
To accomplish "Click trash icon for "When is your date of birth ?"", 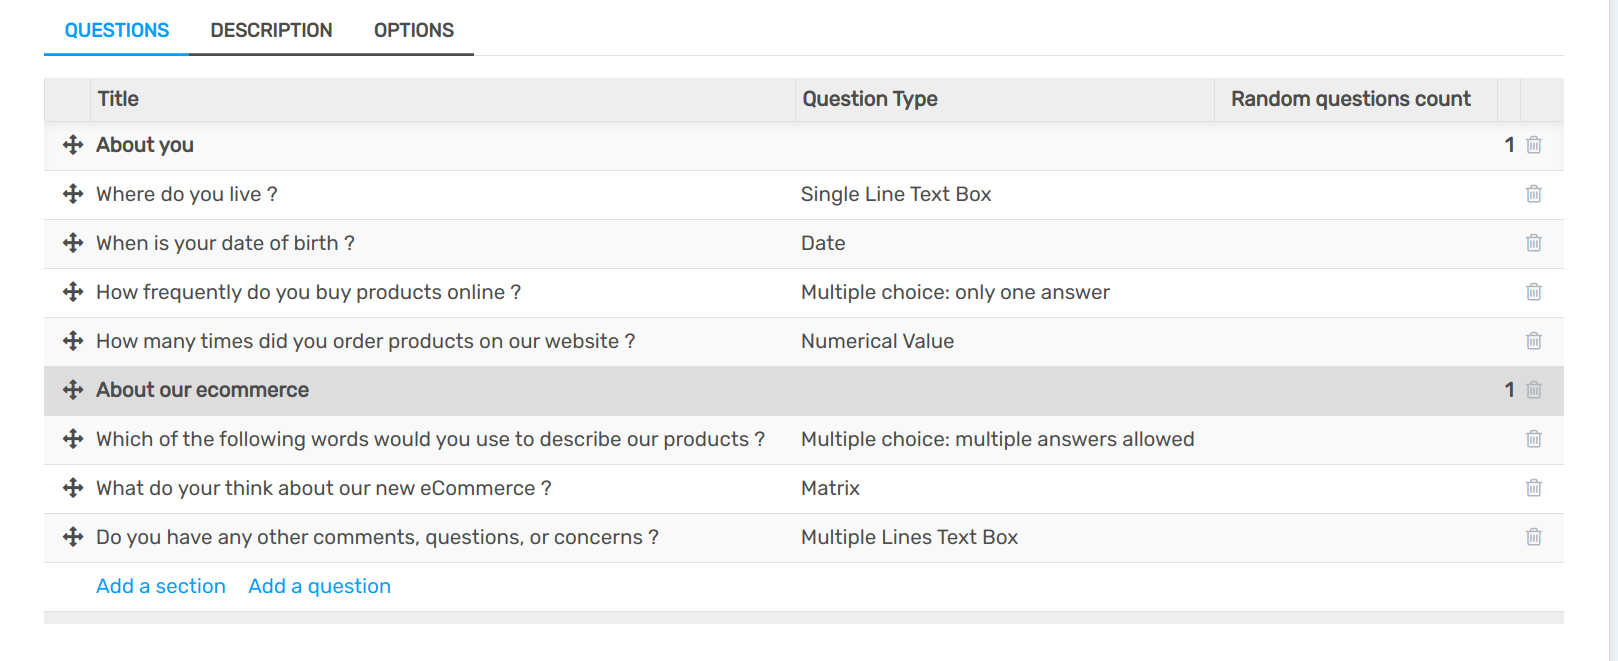I will [1534, 243].
